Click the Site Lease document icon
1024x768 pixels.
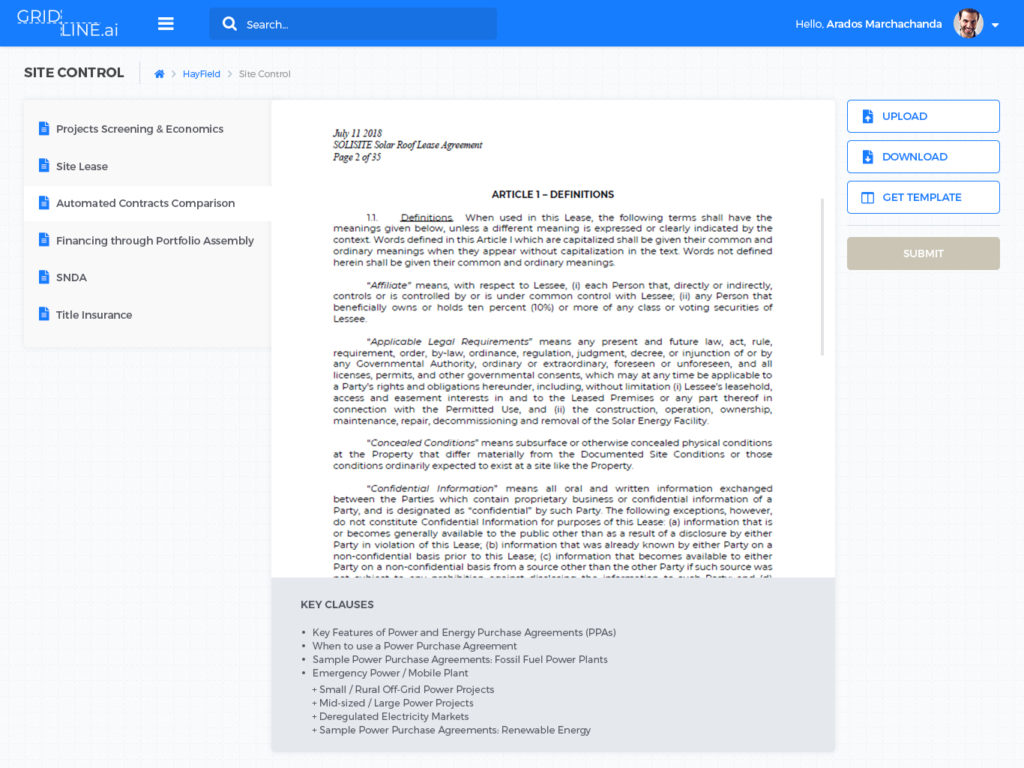(43, 166)
